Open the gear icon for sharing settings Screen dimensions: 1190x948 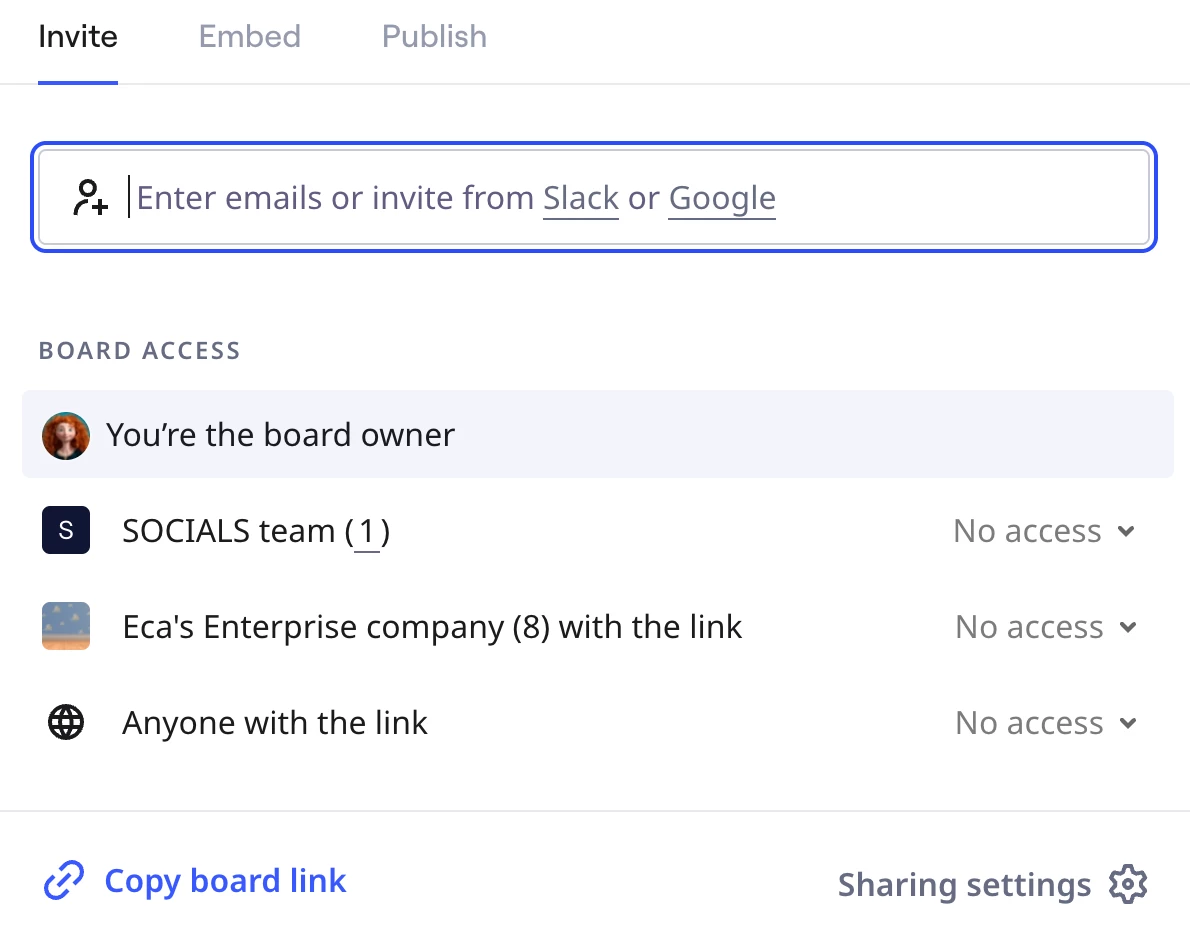1128,884
